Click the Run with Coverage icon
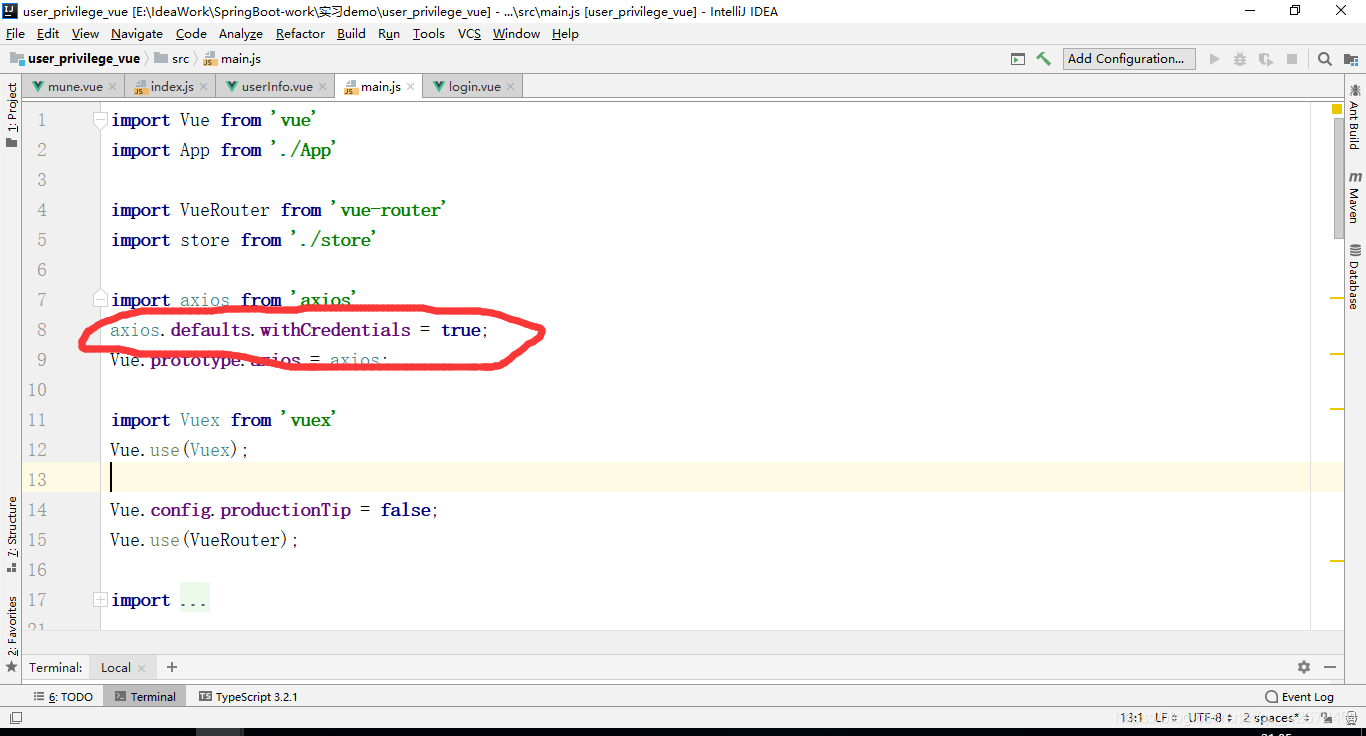Screen dimensions: 1366x736 coord(1266,59)
